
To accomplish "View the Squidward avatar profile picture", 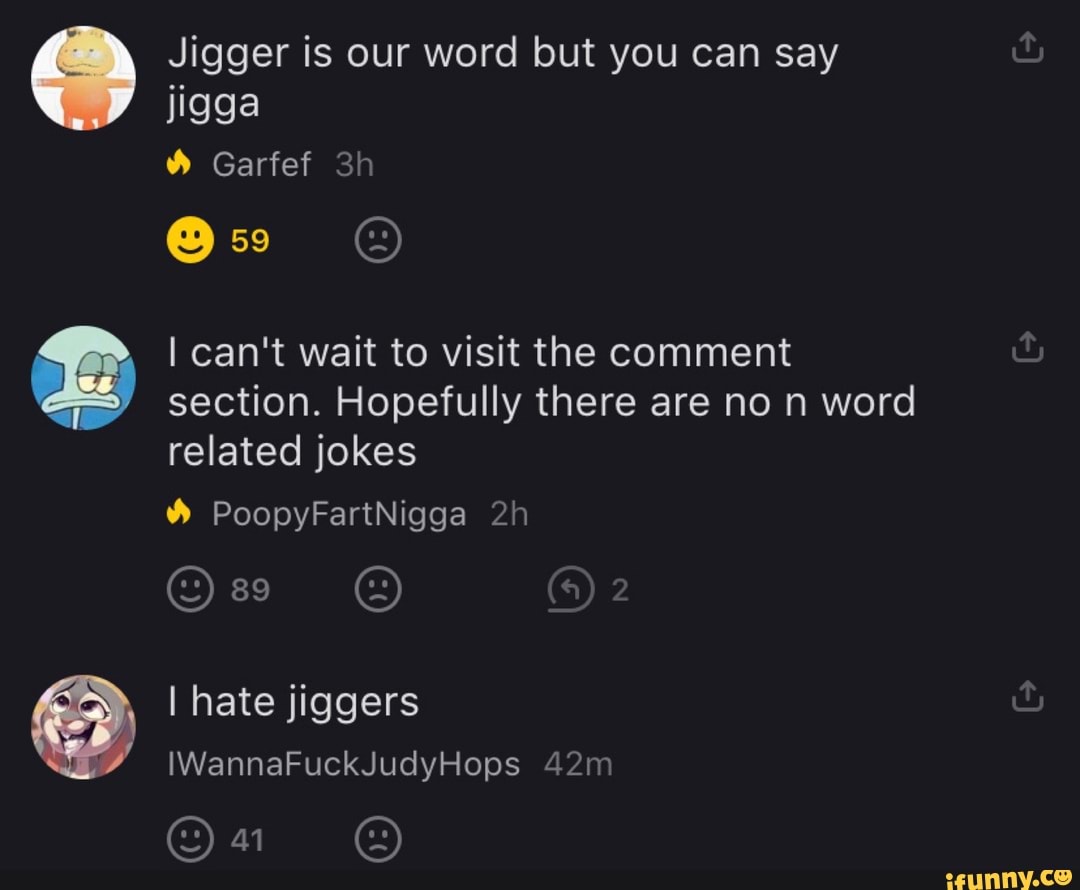I will point(83,377).
